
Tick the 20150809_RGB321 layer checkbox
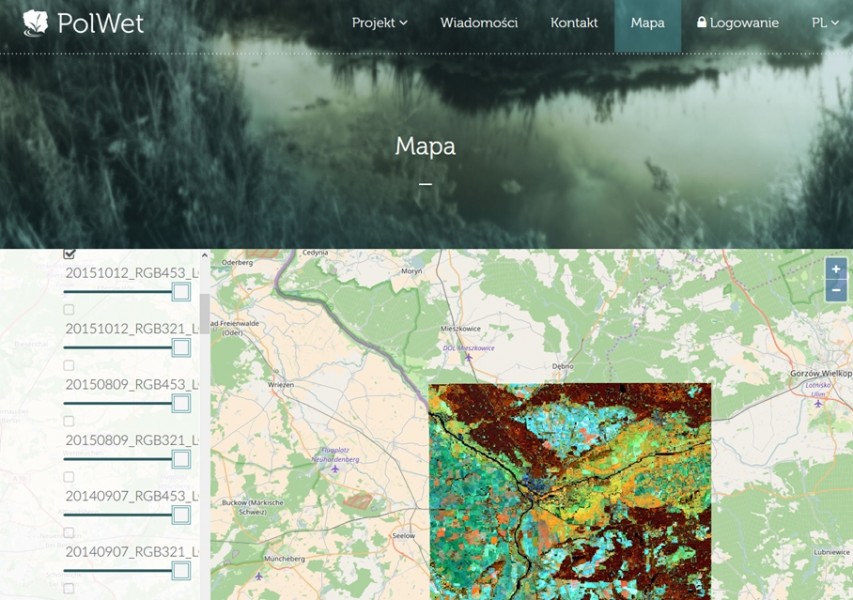point(69,421)
